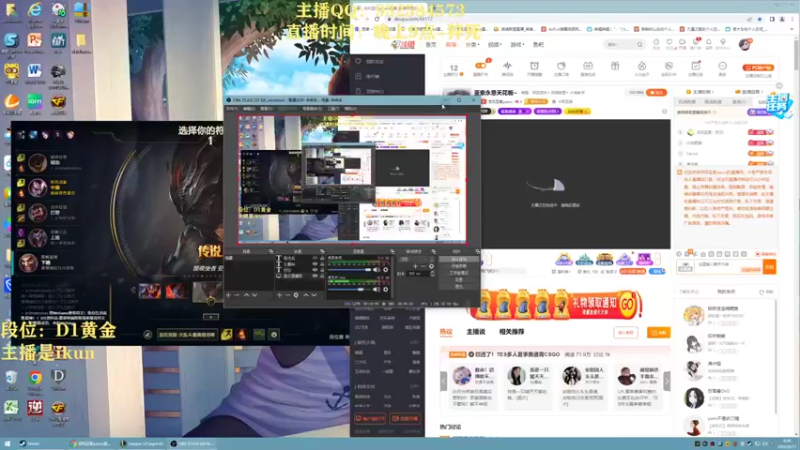Go to 首页 in Douyu navigation

click(x=431, y=45)
